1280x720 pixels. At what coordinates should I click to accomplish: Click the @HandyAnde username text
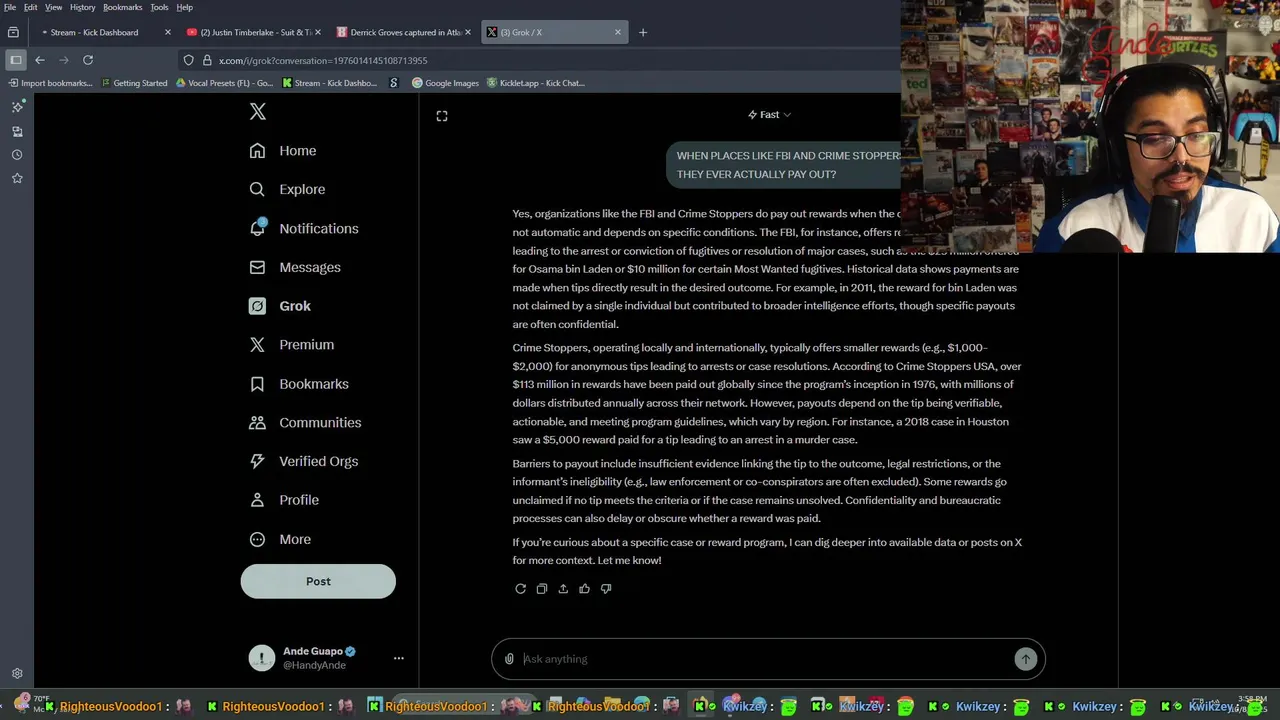(314, 665)
